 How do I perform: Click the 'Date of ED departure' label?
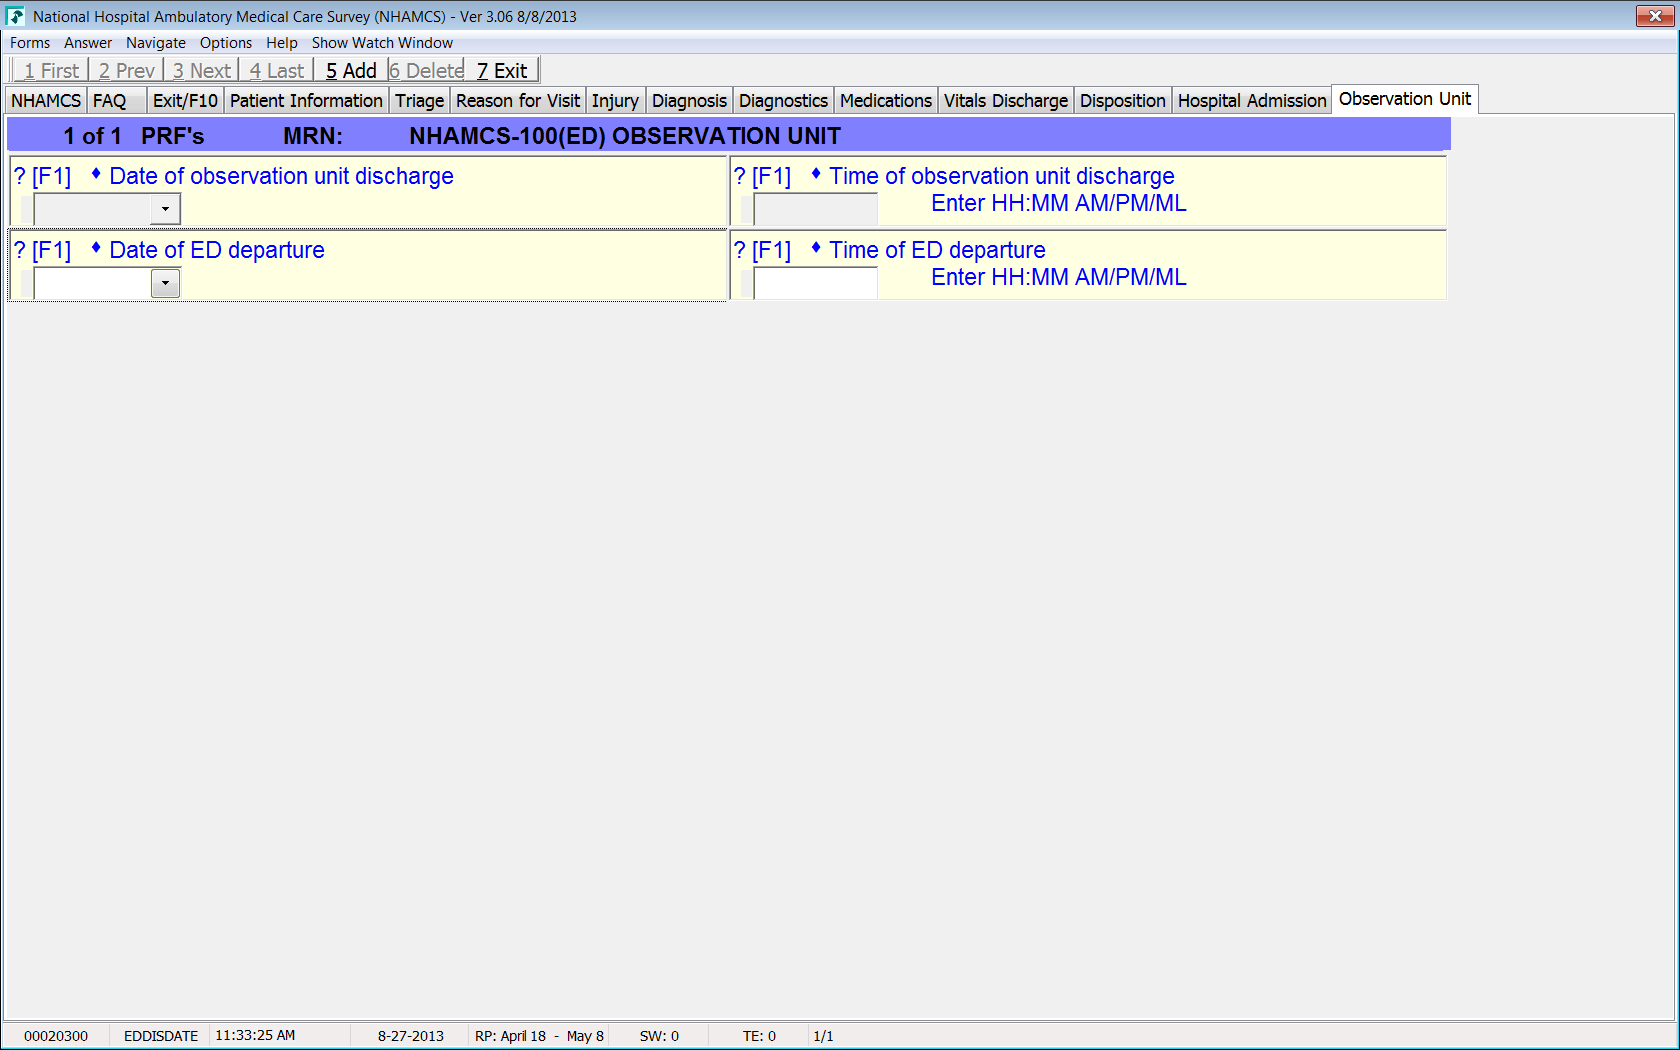click(217, 251)
